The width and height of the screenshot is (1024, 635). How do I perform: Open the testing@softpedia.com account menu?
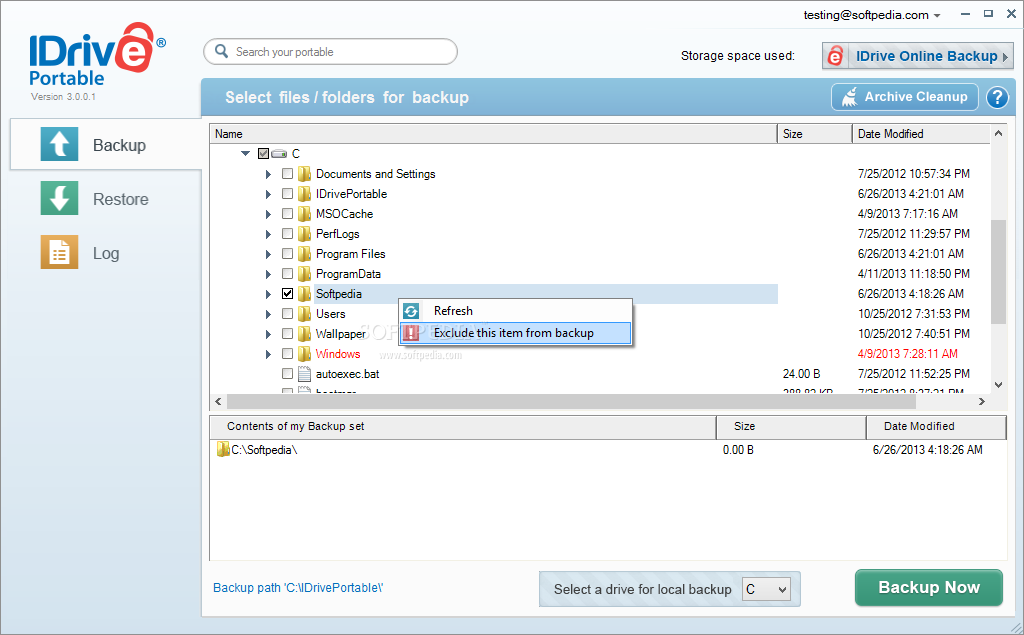click(x=872, y=15)
